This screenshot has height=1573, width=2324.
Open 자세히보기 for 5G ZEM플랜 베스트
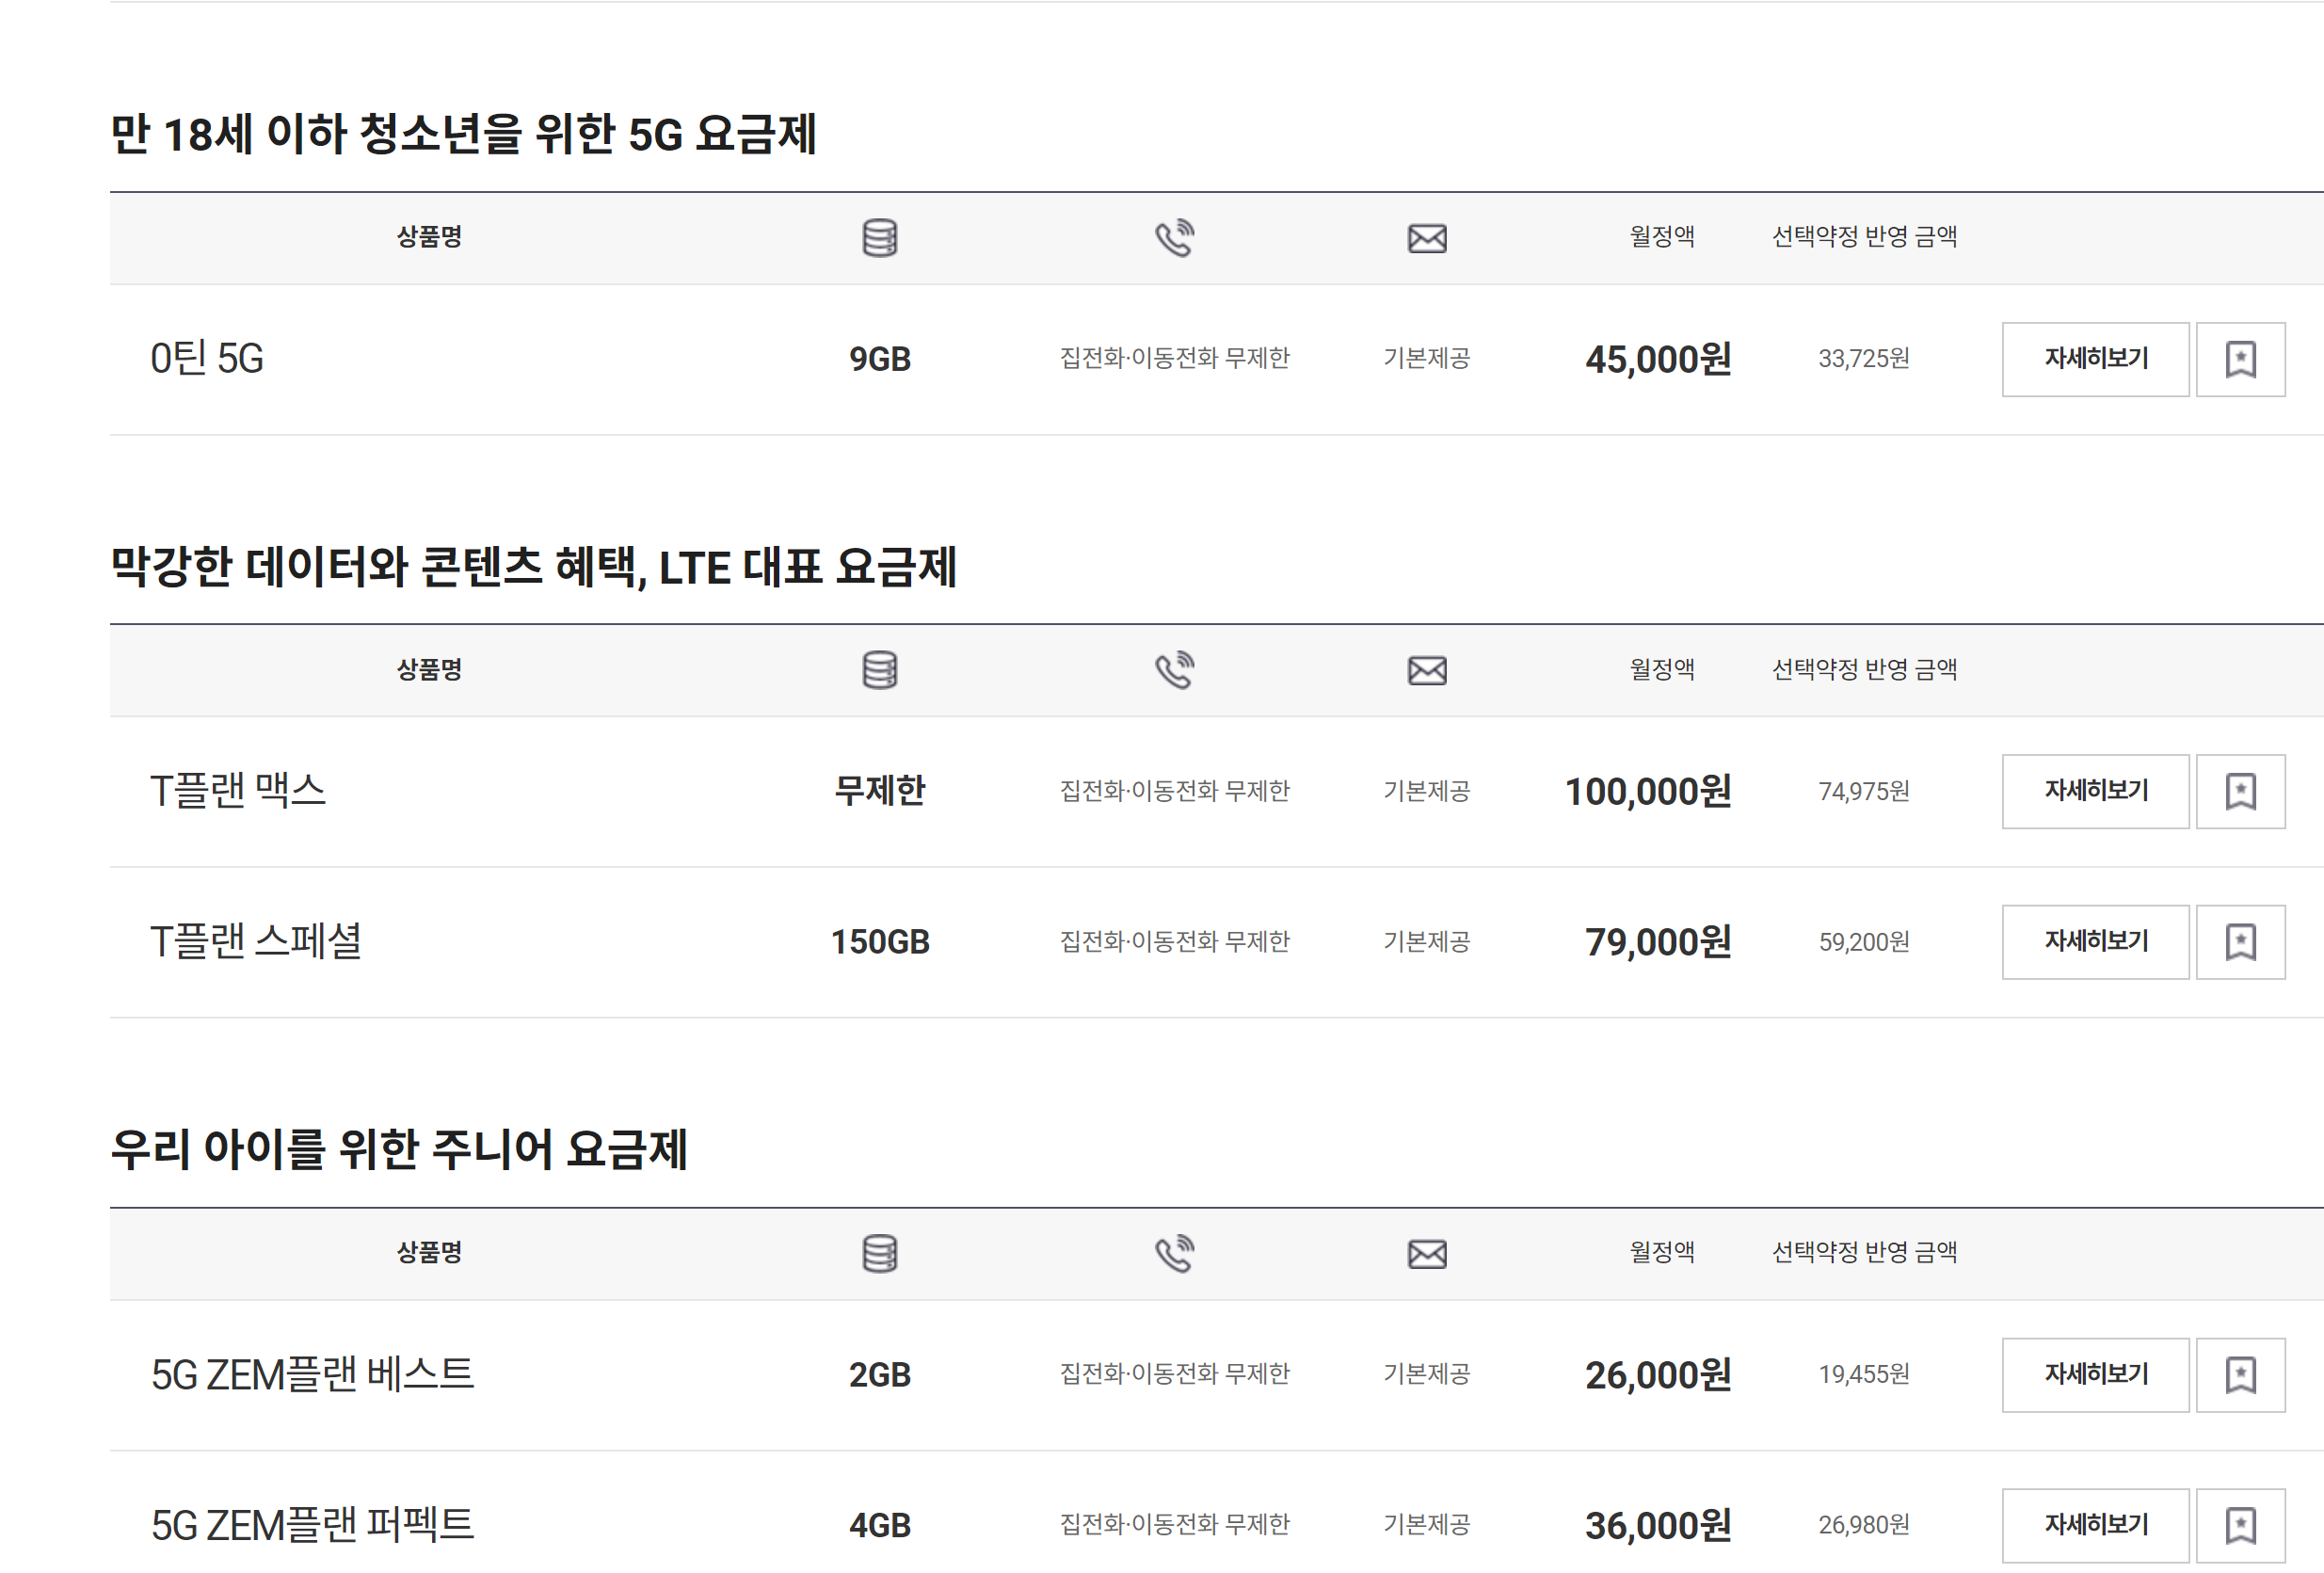tap(2094, 1374)
